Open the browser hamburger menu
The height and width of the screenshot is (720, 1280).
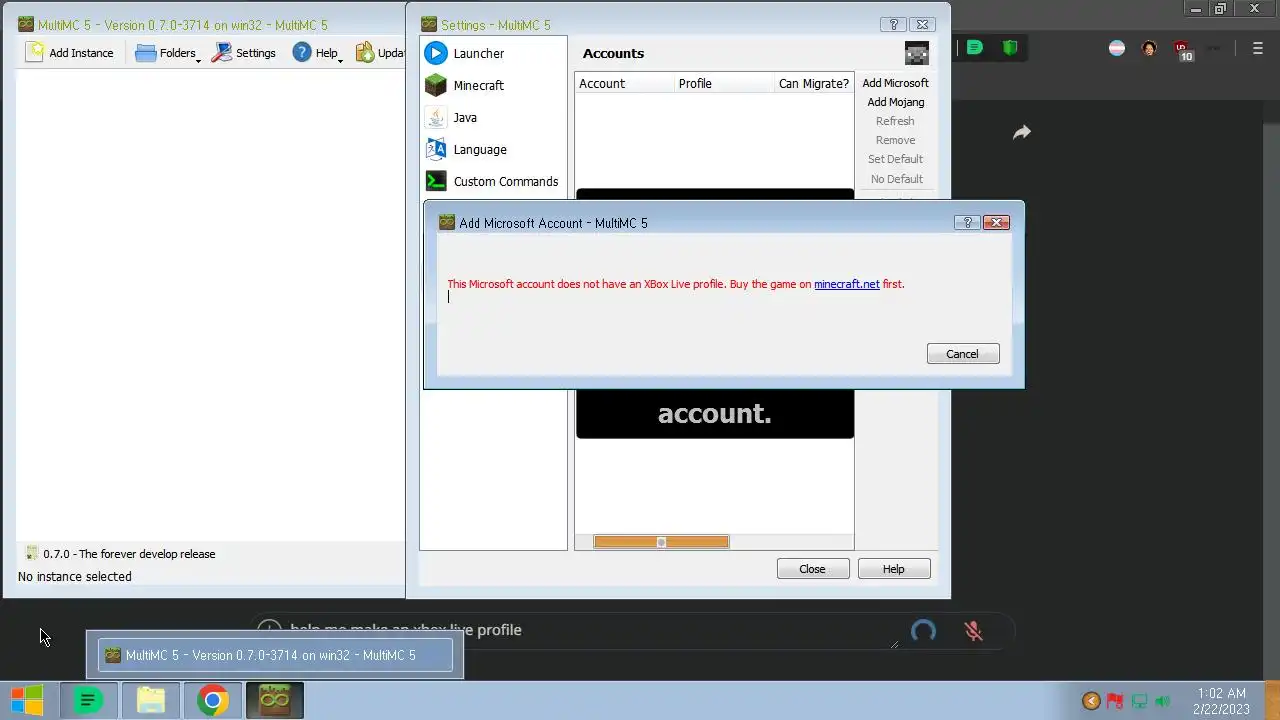(x=1258, y=48)
